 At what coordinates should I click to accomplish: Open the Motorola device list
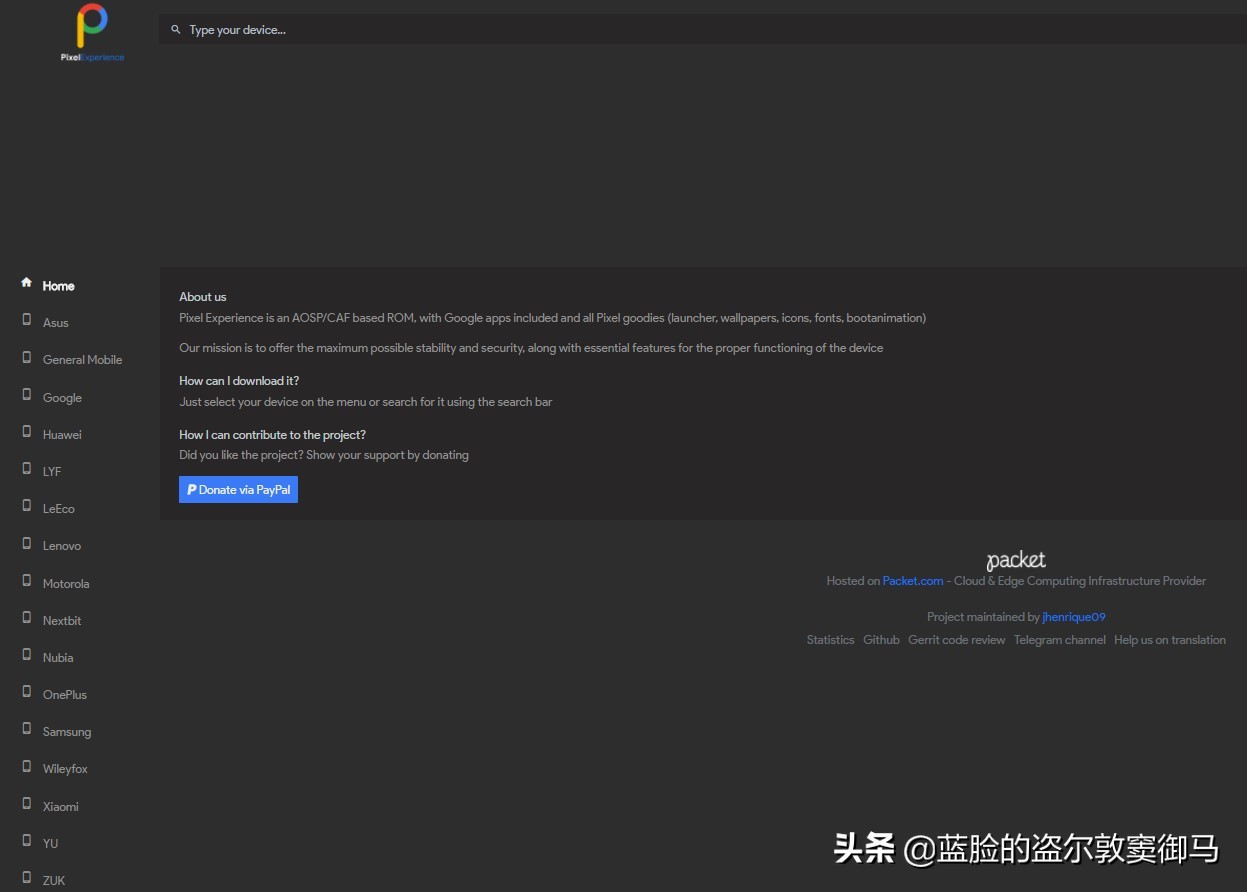coord(66,583)
